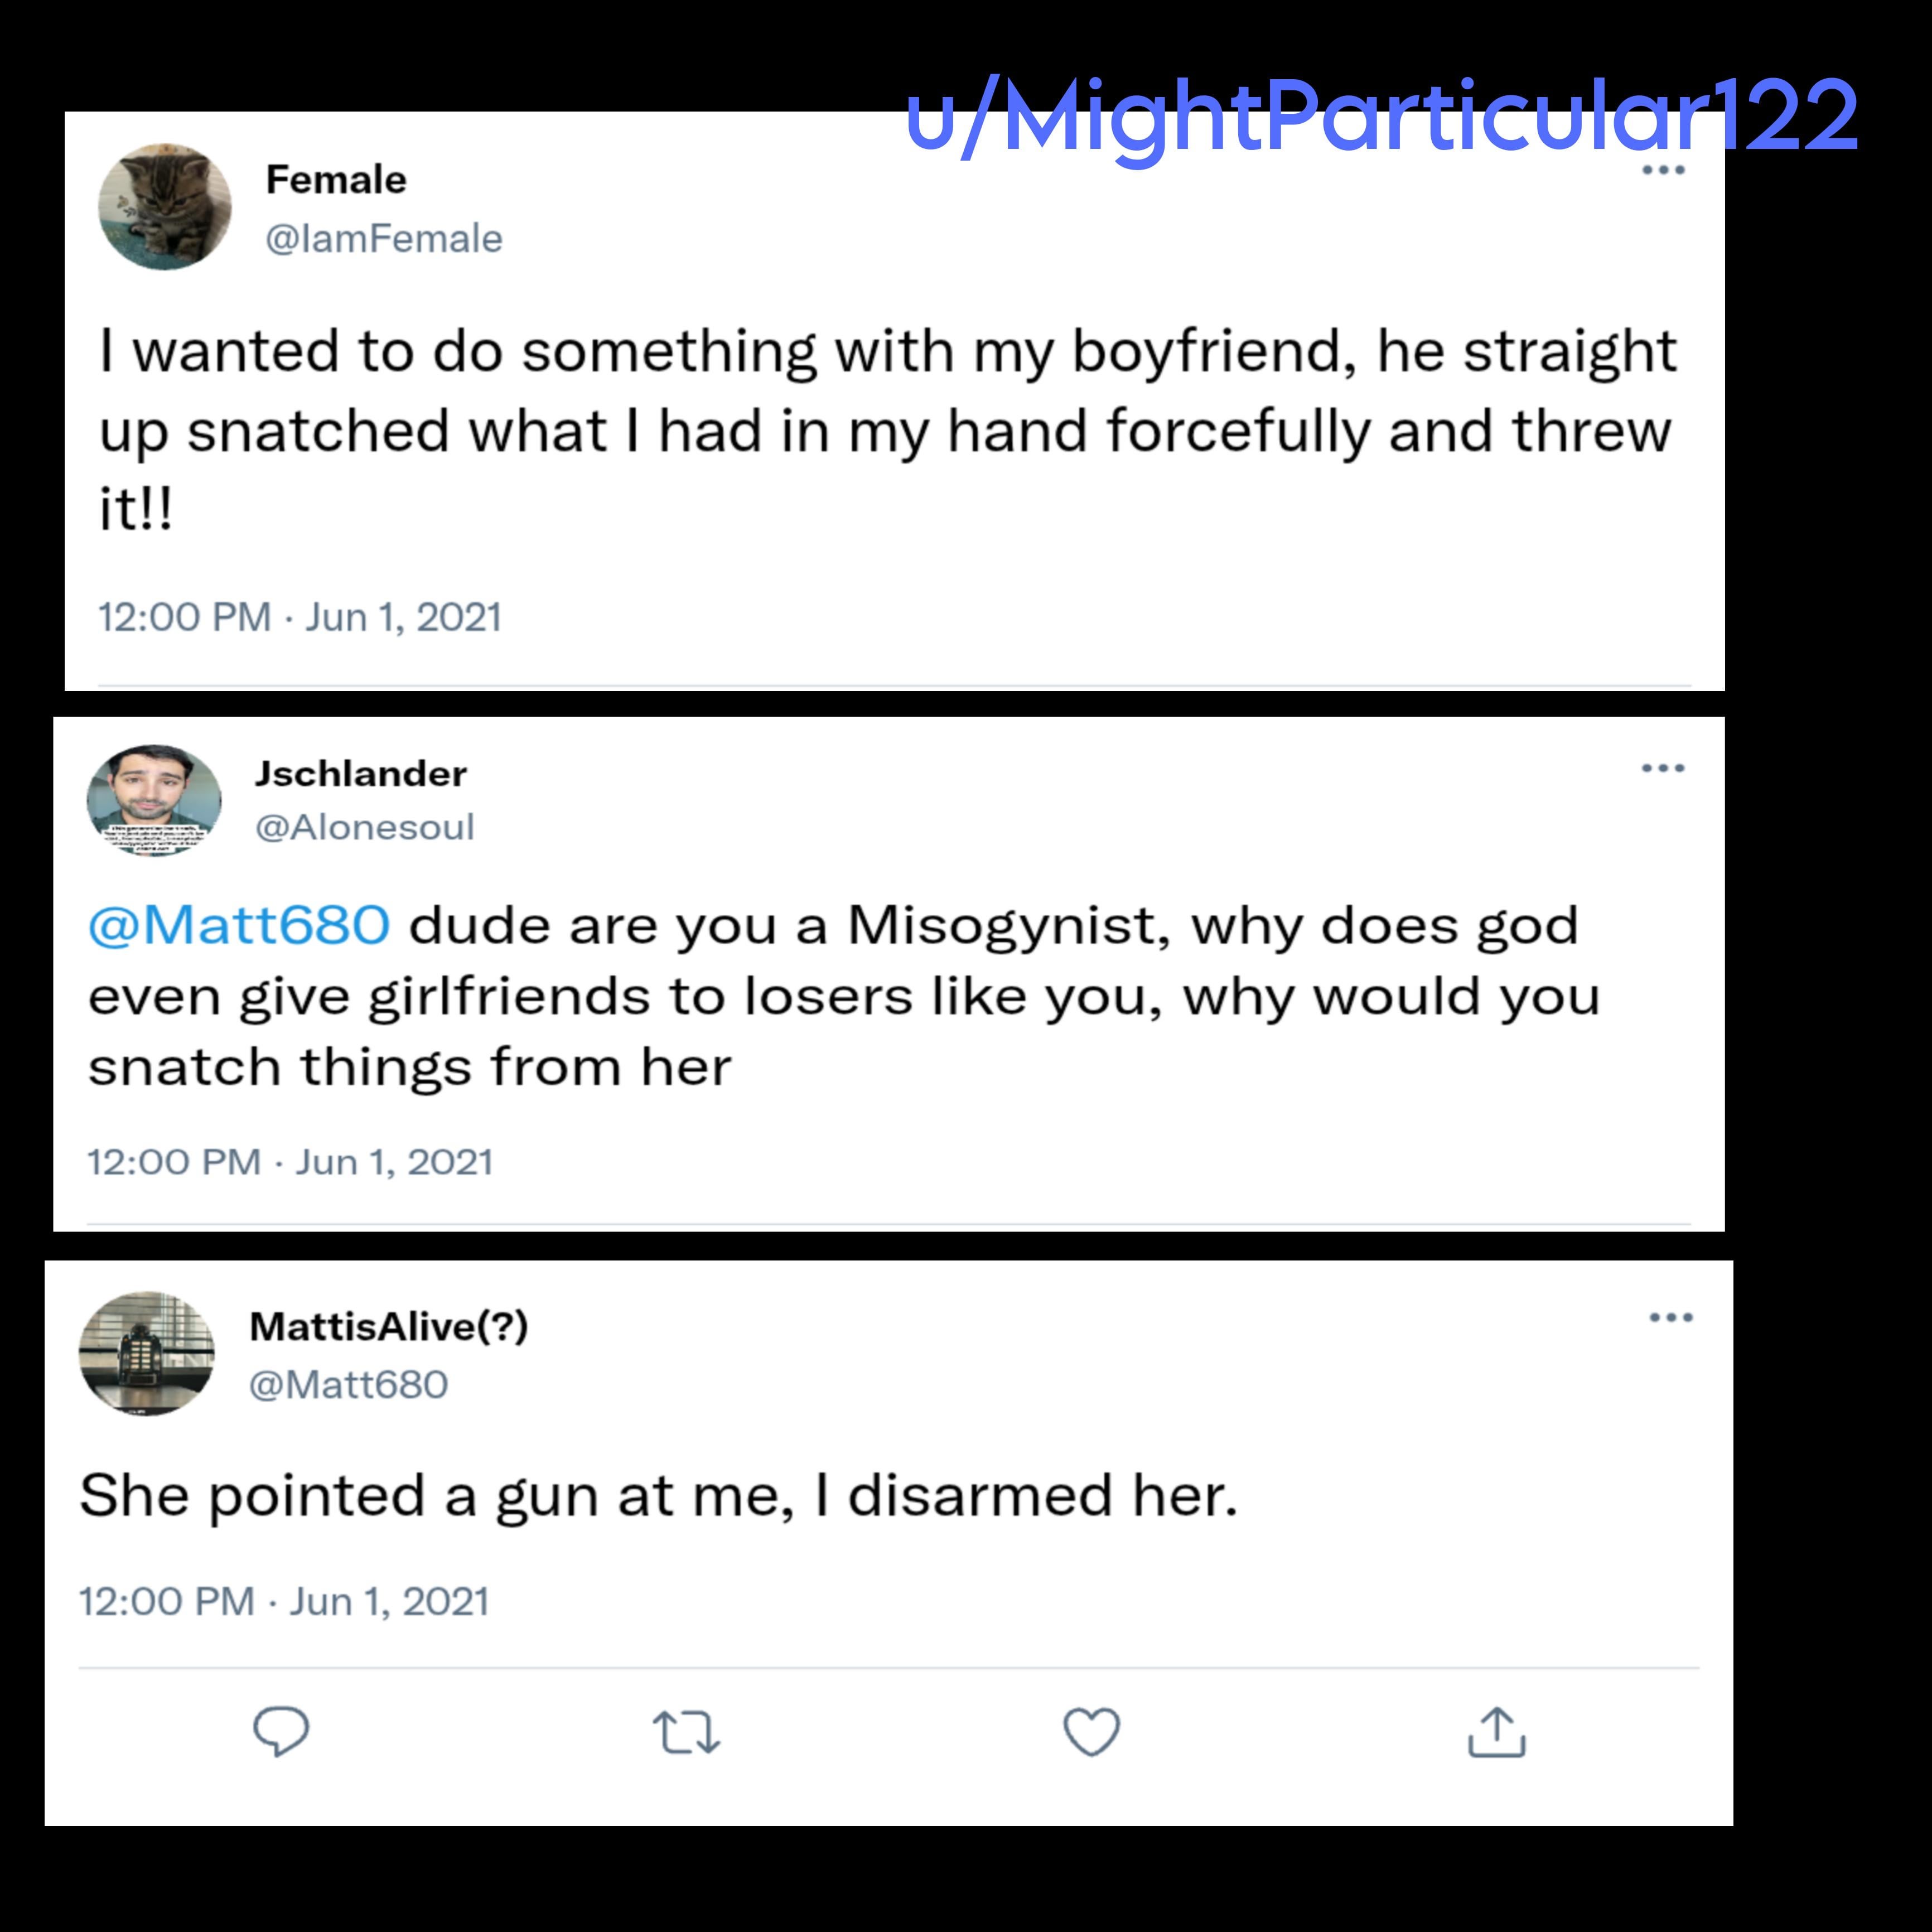Image resolution: width=1932 pixels, height=1932 pixels.
Task: Click the share upload icon
Action: tap(1496, 1732)
